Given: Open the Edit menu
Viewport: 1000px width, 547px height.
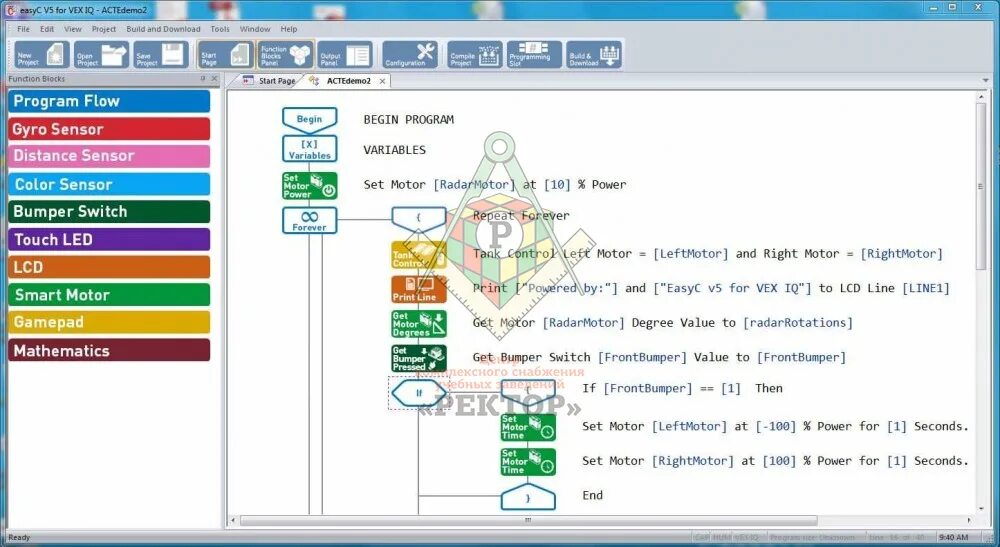Looking at the screenshot, I should coord(47,29).
